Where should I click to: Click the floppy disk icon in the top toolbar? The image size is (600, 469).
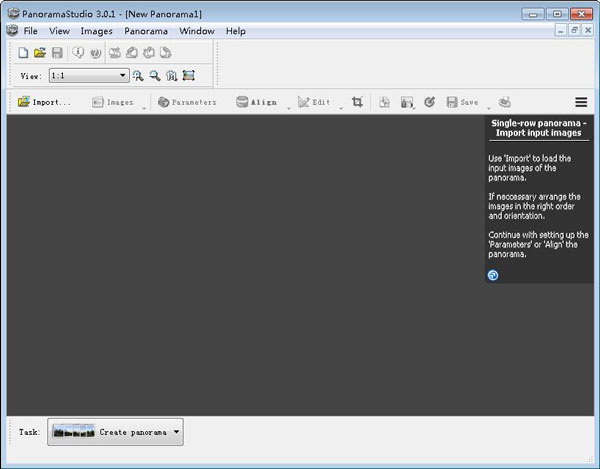tap(57, 53)
